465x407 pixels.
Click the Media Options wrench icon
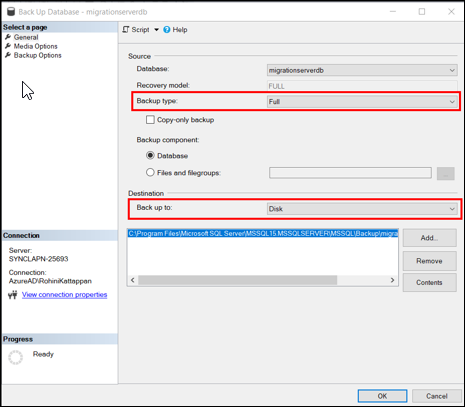[8, 46]
